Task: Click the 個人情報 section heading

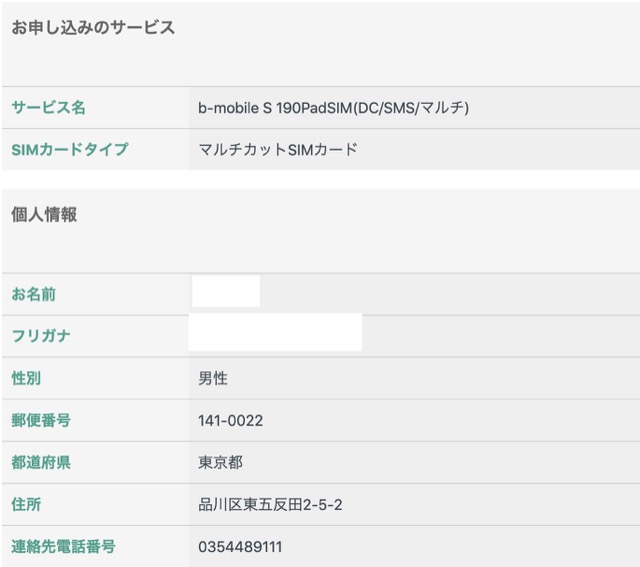Action: pyautogui.click(x=44, y=214)
